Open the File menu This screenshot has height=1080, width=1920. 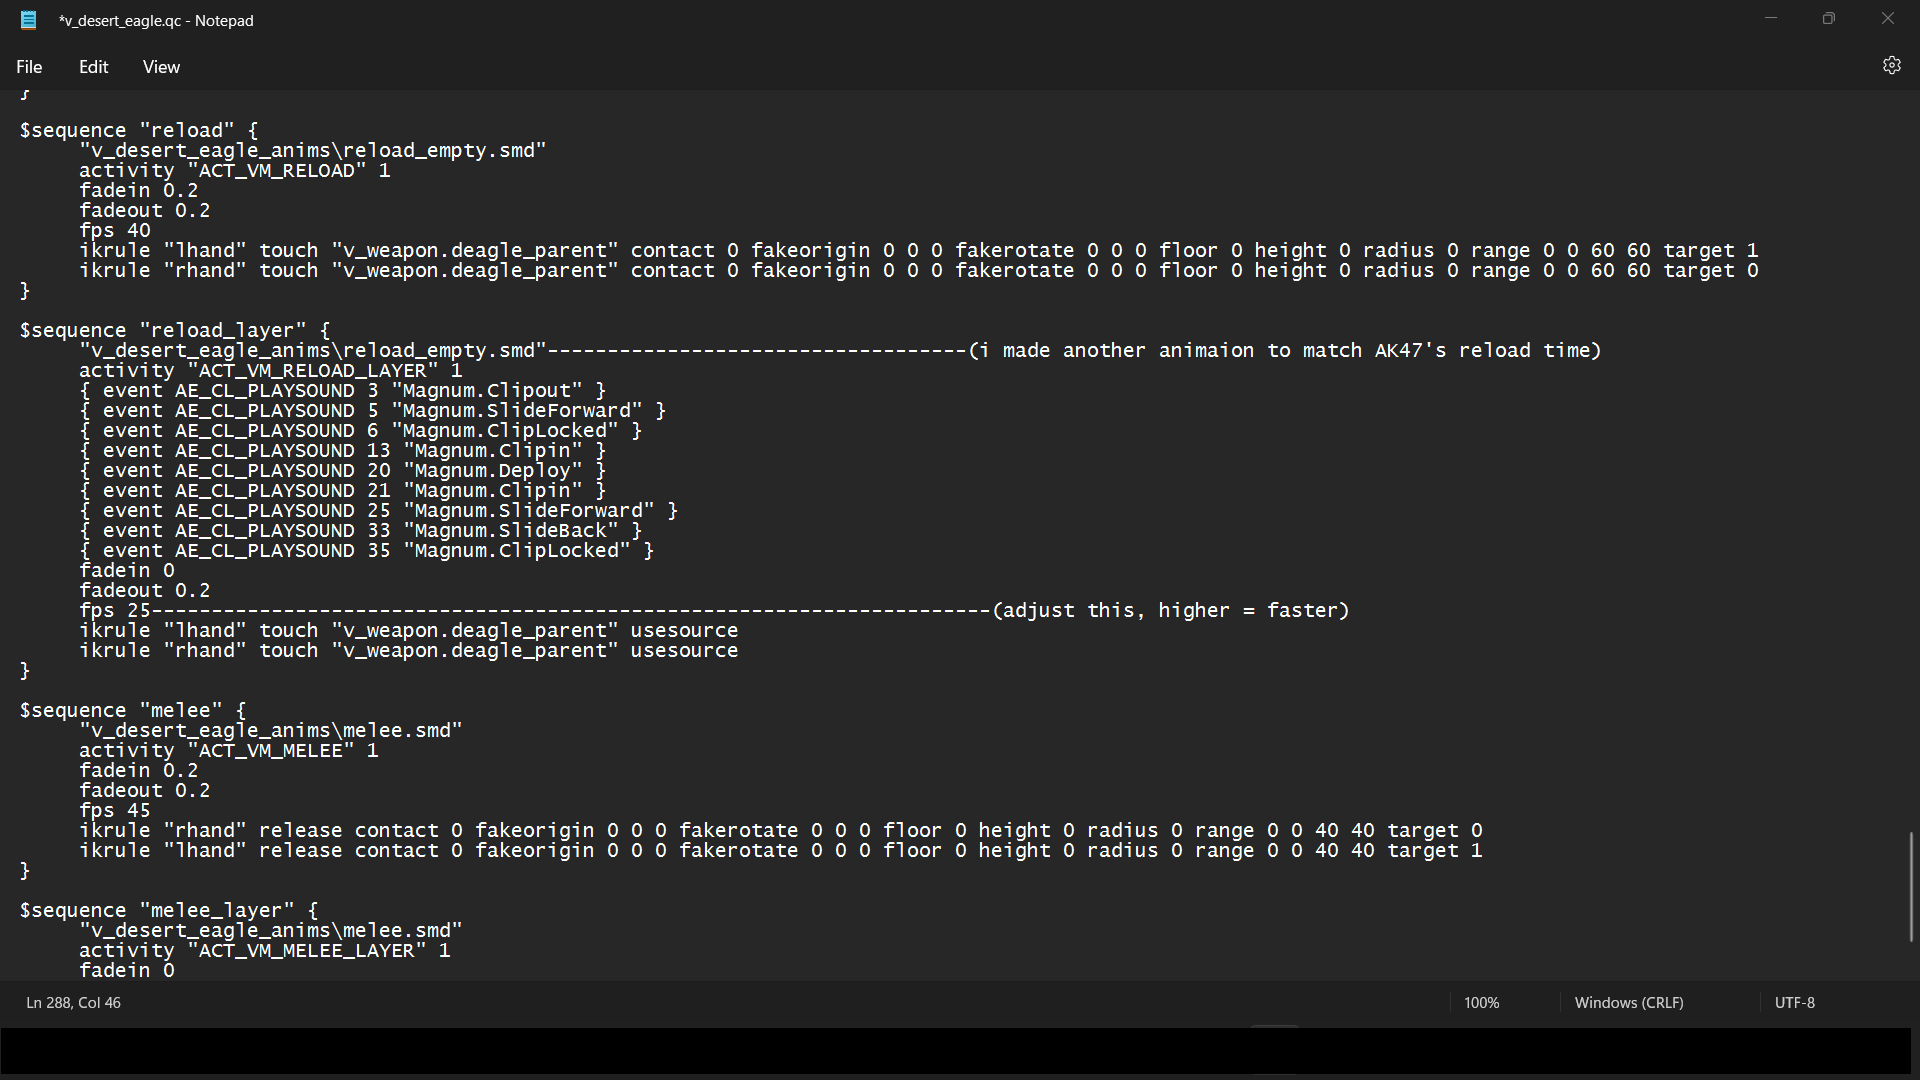[29, 67]
